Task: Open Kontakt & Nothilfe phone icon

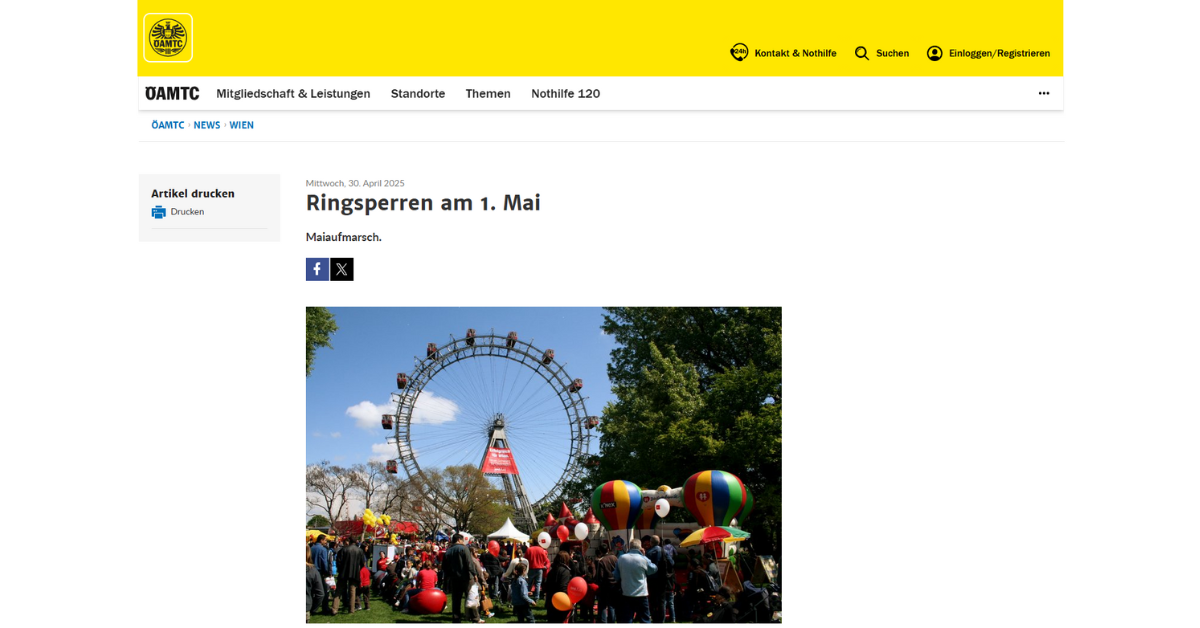Action: [739, 53]
